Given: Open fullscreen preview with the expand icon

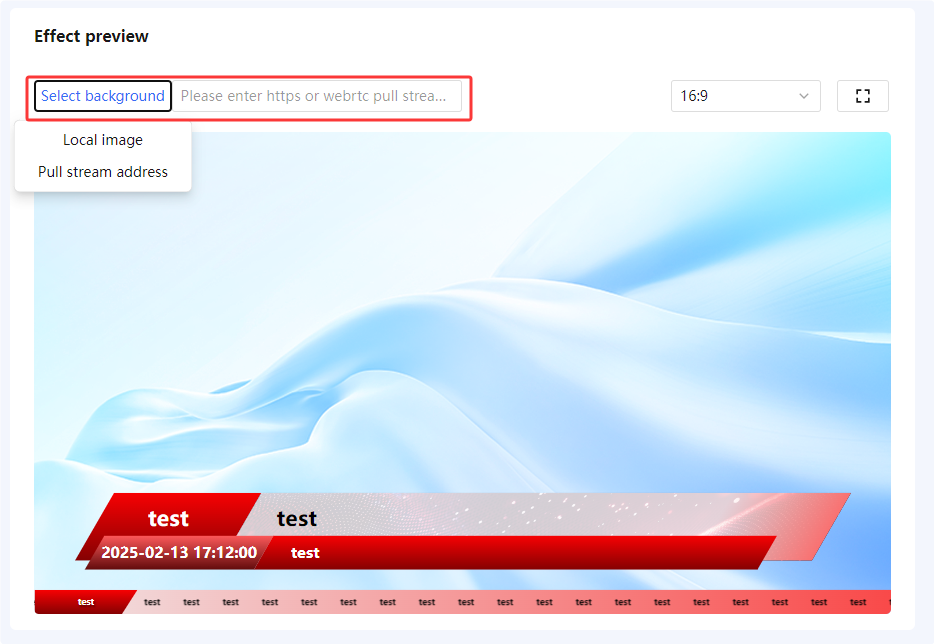Looking at the screenshot, I should pos(862,96).
